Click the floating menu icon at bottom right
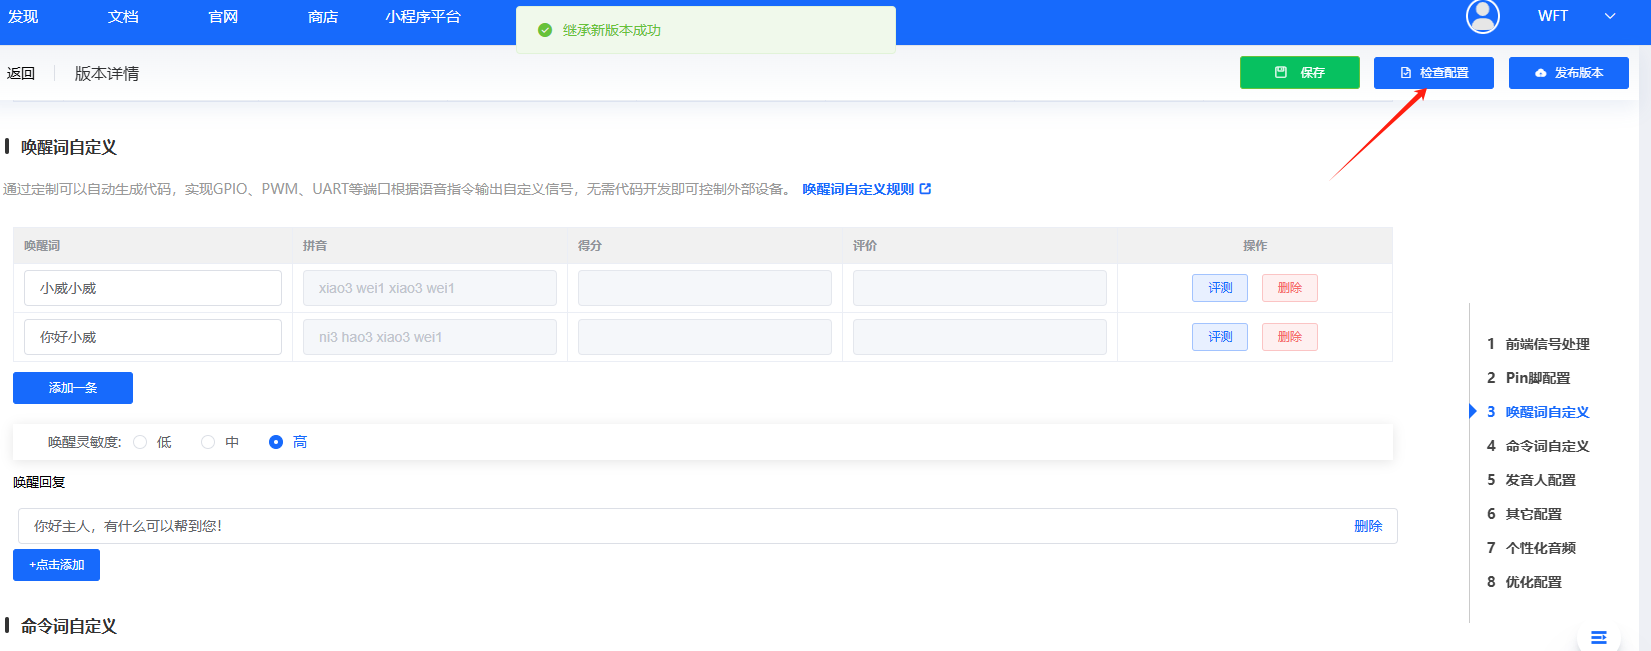This screenshot has width=1651, height=651. click(1598, 637)
